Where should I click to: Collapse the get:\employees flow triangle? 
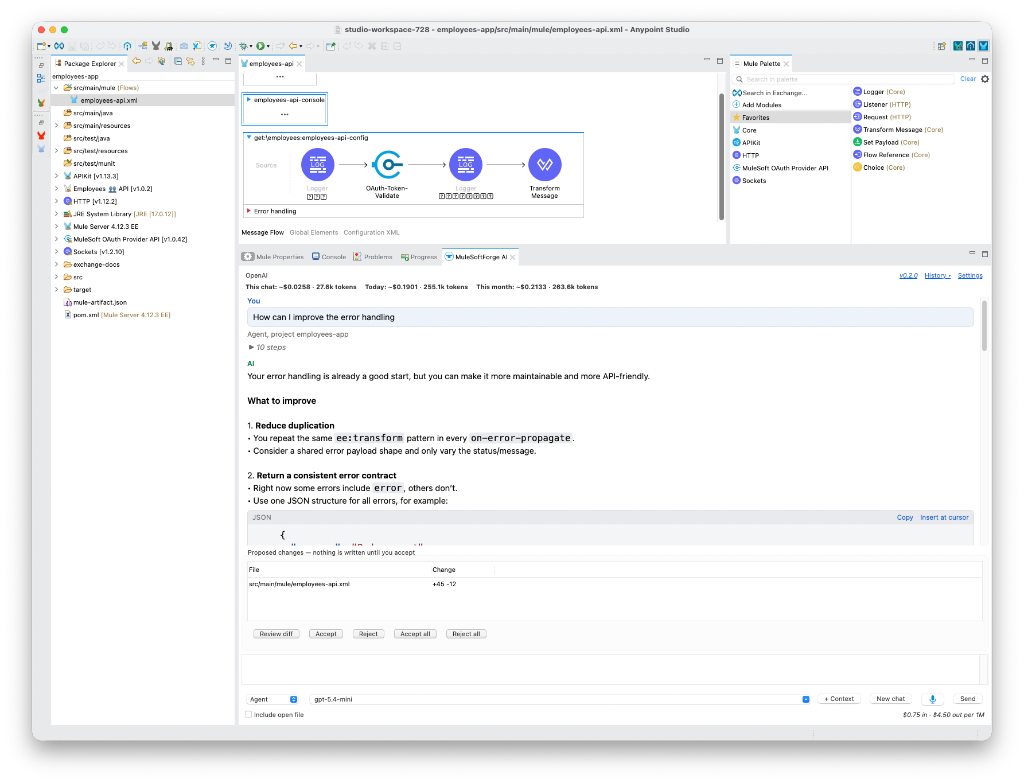(249, 138)
